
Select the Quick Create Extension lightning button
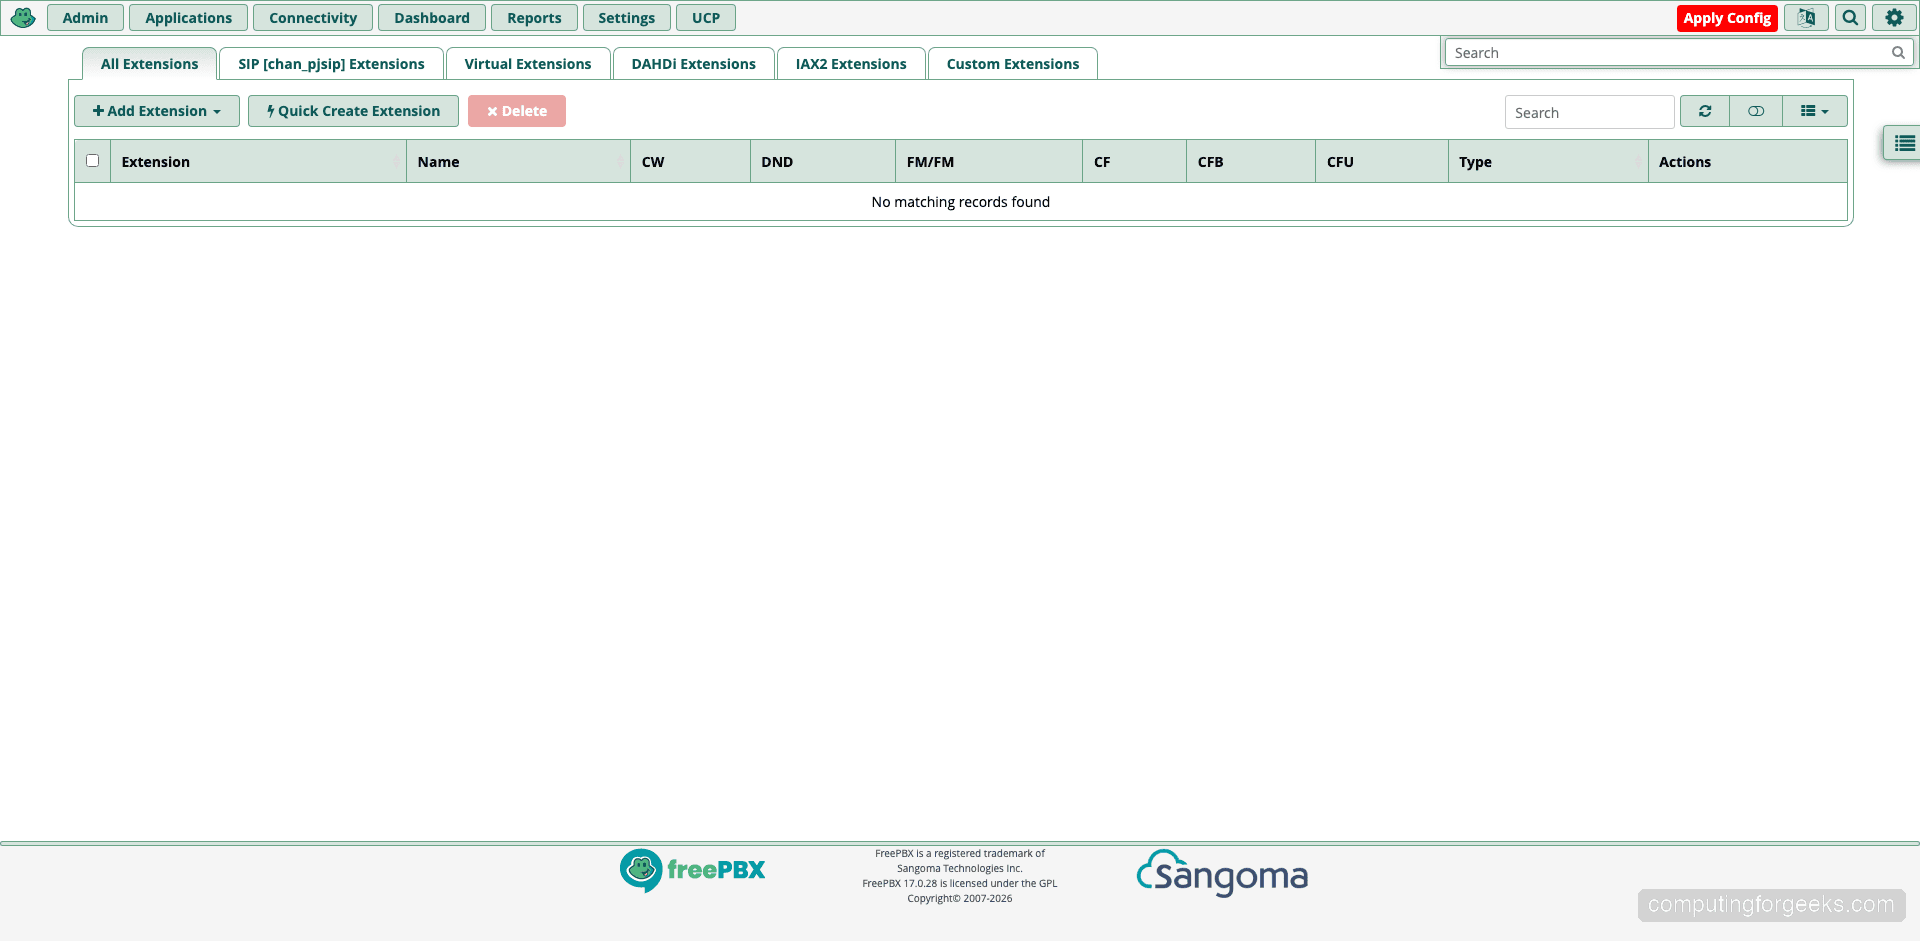pos(352,111)
